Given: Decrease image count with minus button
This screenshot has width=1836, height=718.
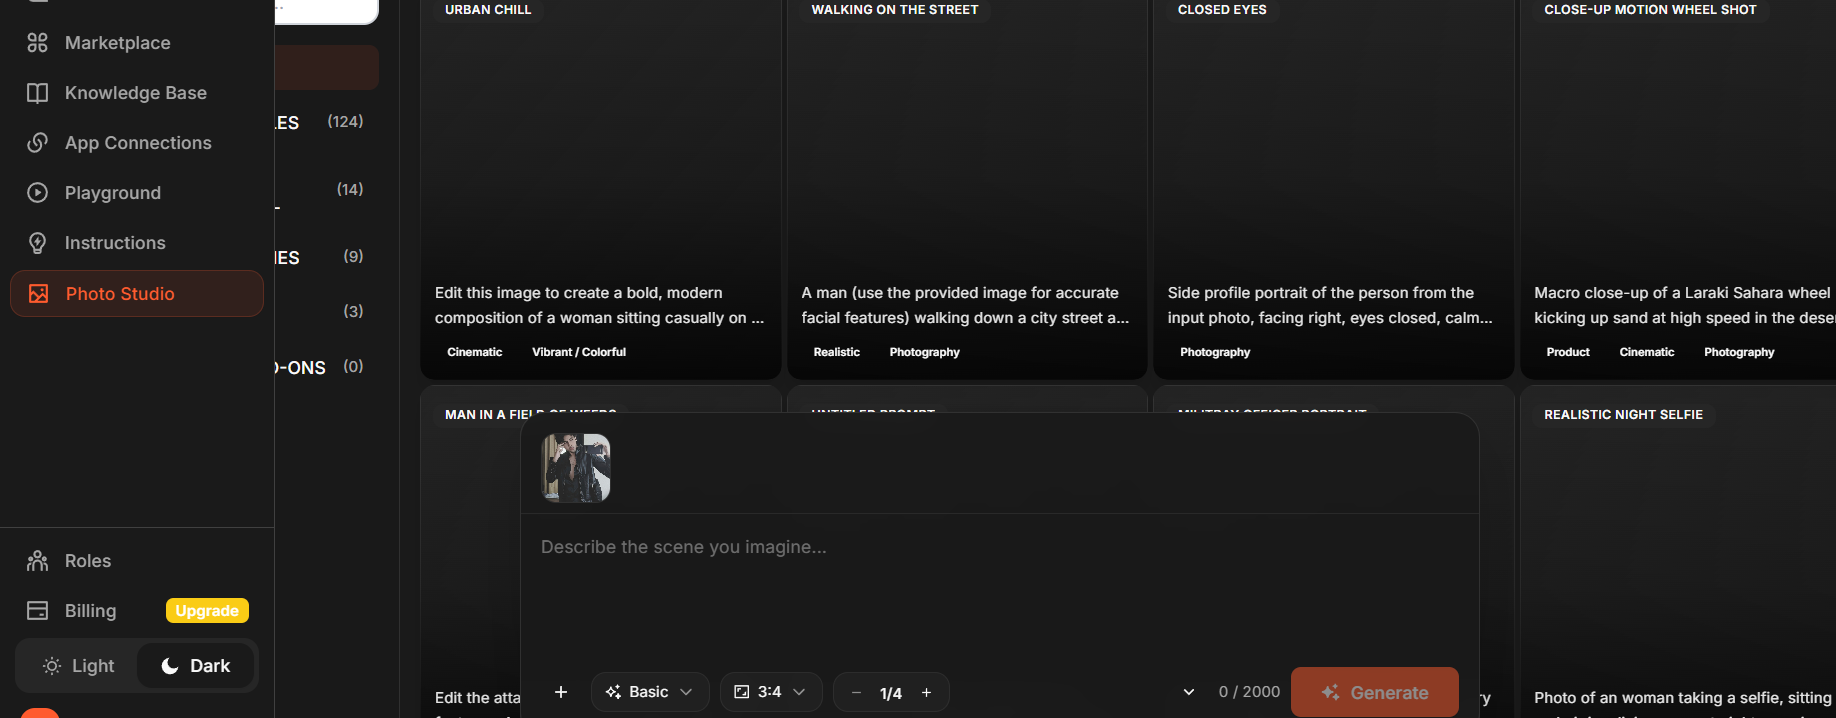Looking at the screenshot, I should click(x=856, y=692).
